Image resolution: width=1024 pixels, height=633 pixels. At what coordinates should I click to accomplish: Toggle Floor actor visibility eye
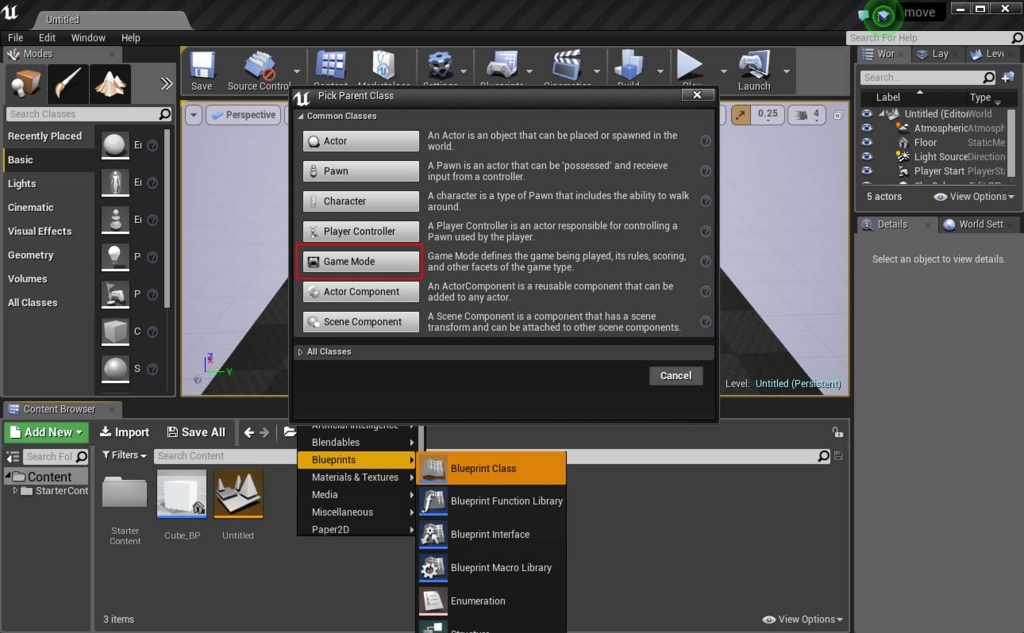pos(867,142)
